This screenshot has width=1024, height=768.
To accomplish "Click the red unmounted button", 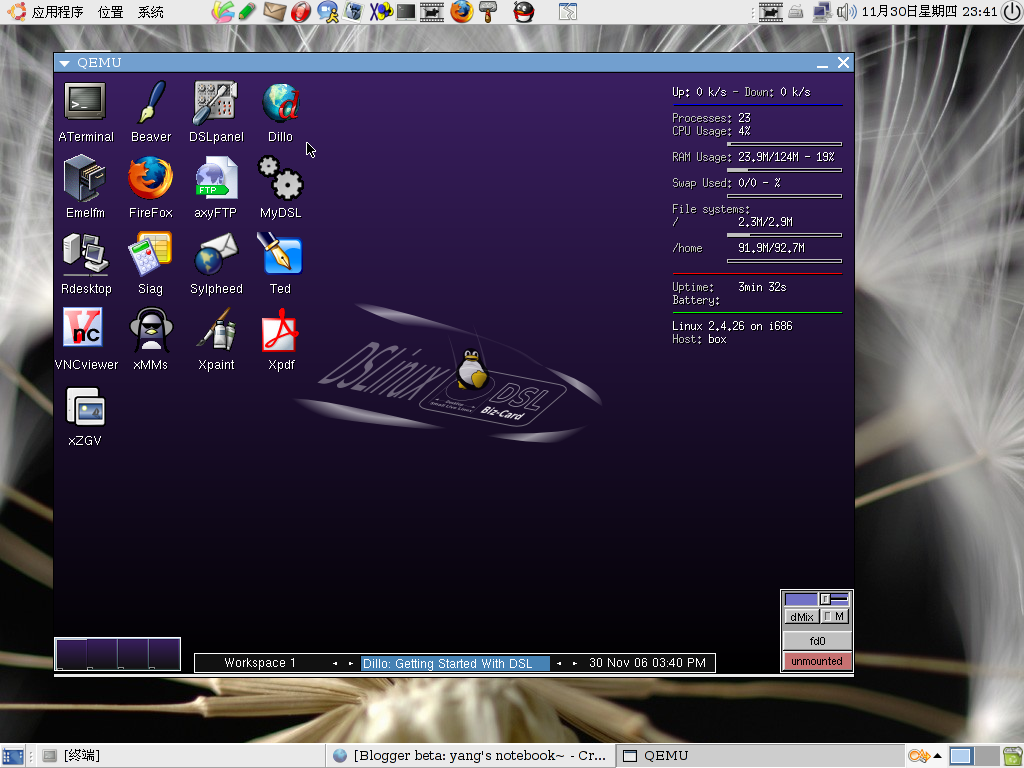I will coord(817,661).
